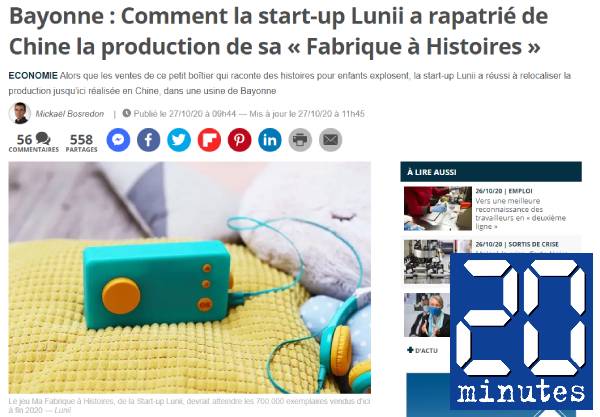Open the ECONOMIE category link
The width and height of the screenshot is (600, 417).
[x=33, y=76]
